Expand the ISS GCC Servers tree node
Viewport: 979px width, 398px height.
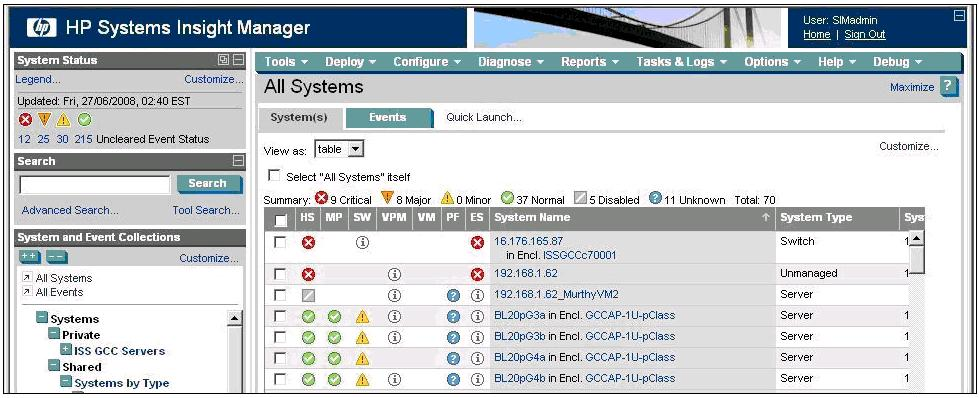[66, 351]
